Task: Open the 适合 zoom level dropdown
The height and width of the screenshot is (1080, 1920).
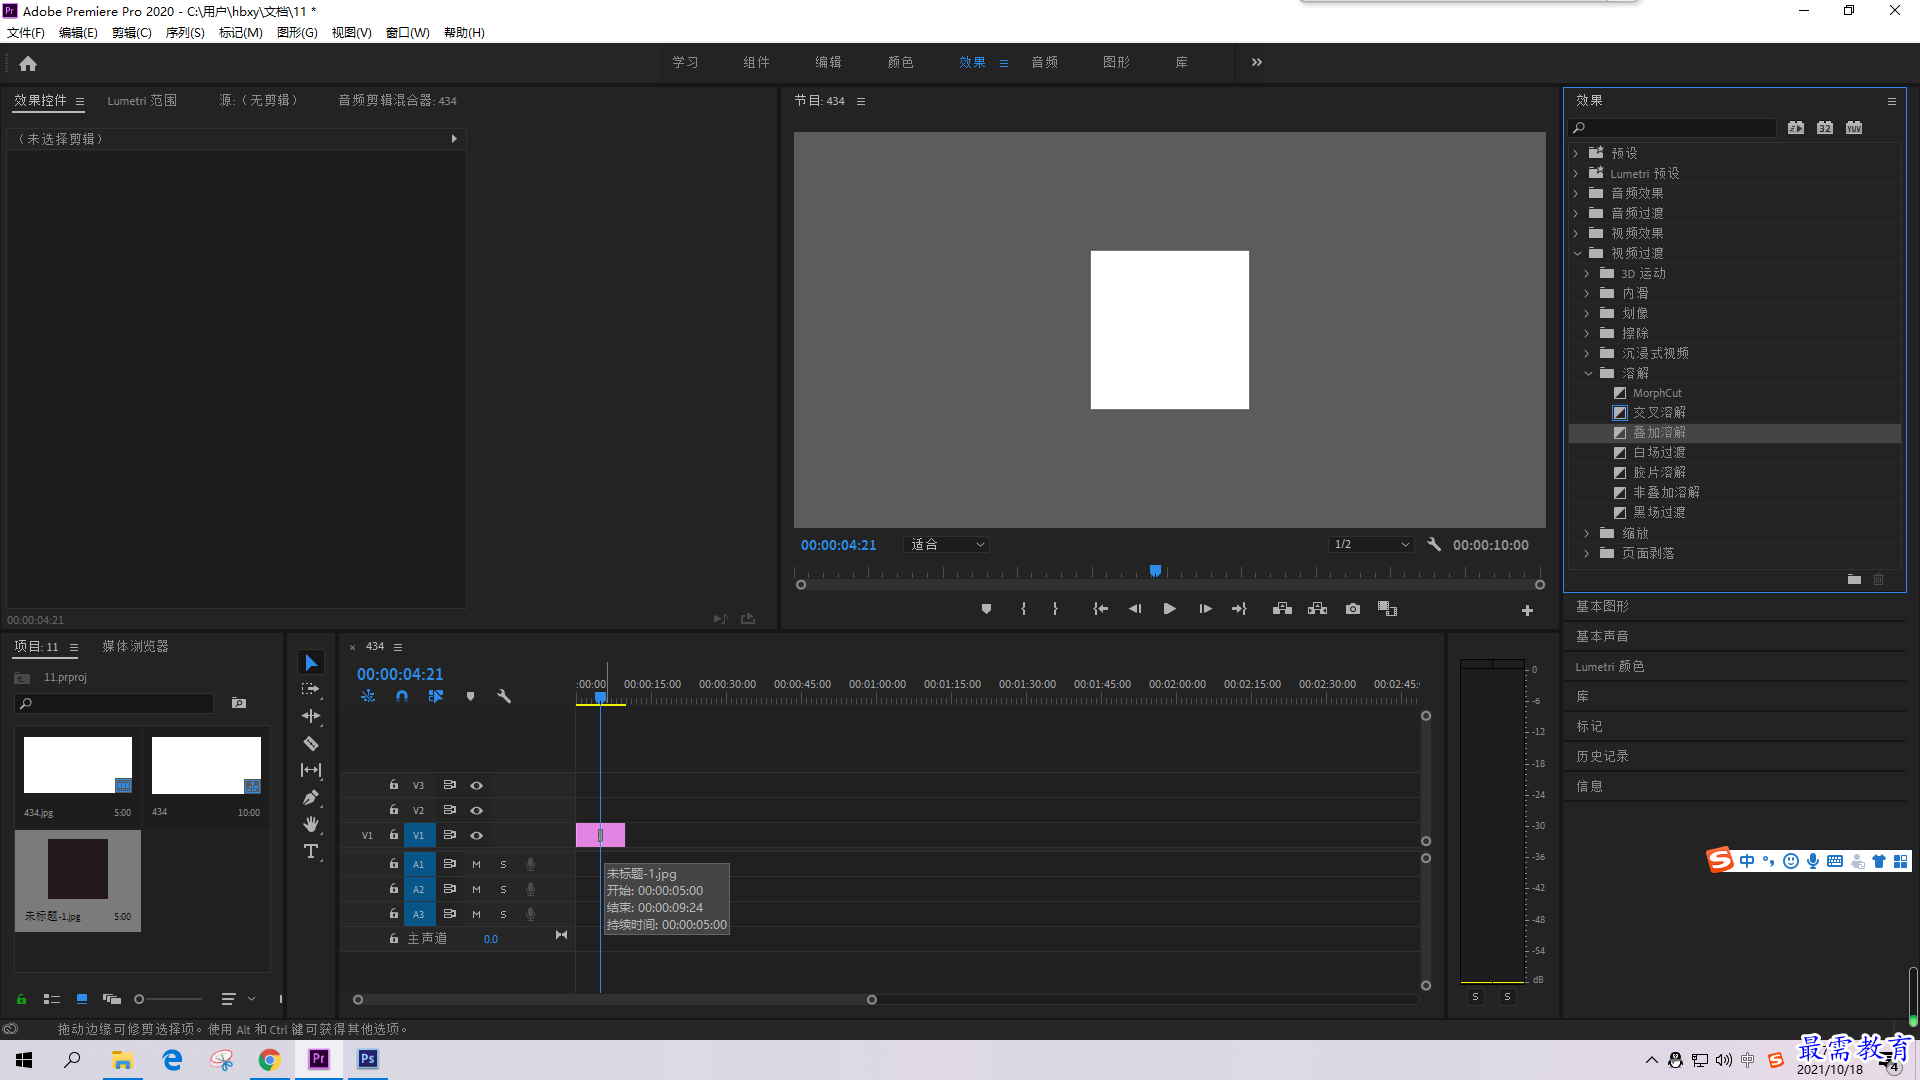Action: click(946, 544)
